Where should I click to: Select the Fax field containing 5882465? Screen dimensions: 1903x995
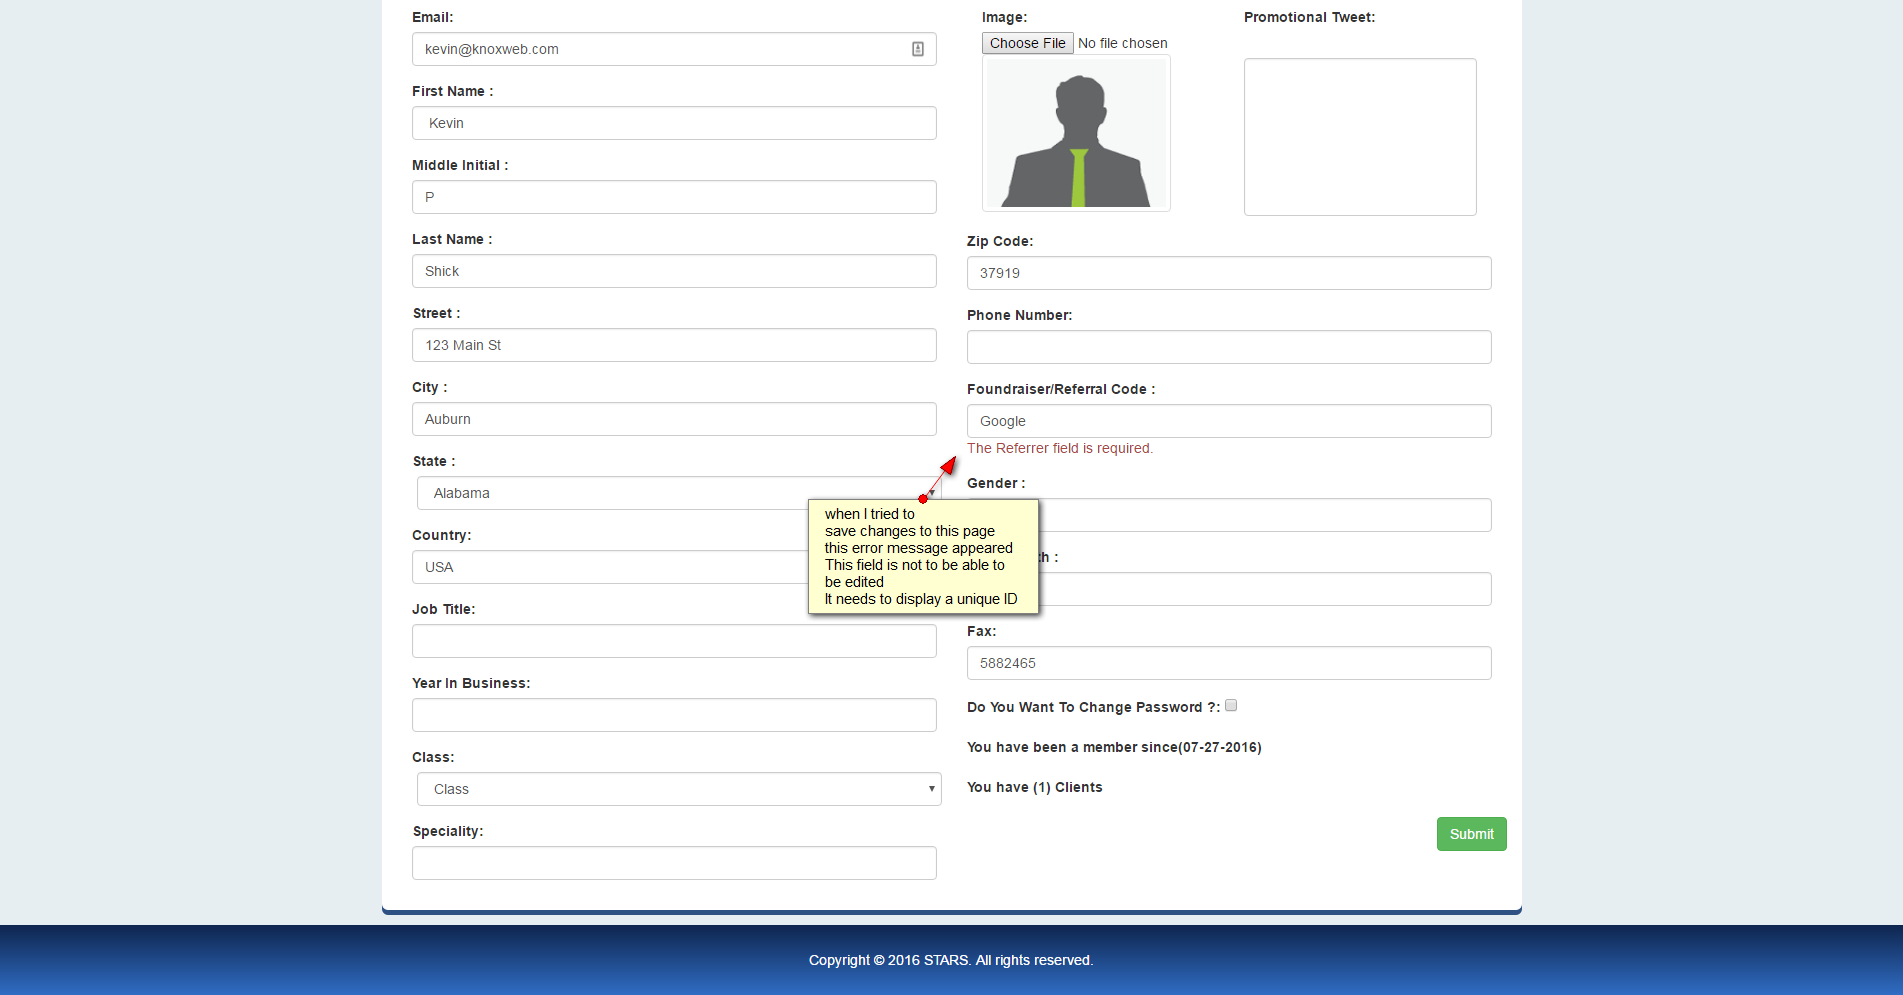click(x=1229, y=663)
